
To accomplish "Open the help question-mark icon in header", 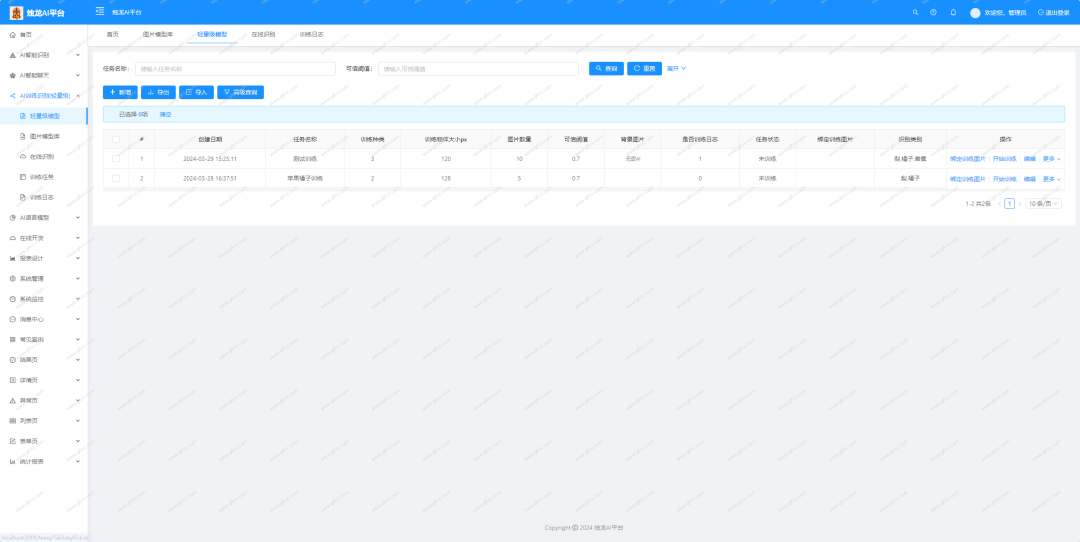I will point(933,12).
